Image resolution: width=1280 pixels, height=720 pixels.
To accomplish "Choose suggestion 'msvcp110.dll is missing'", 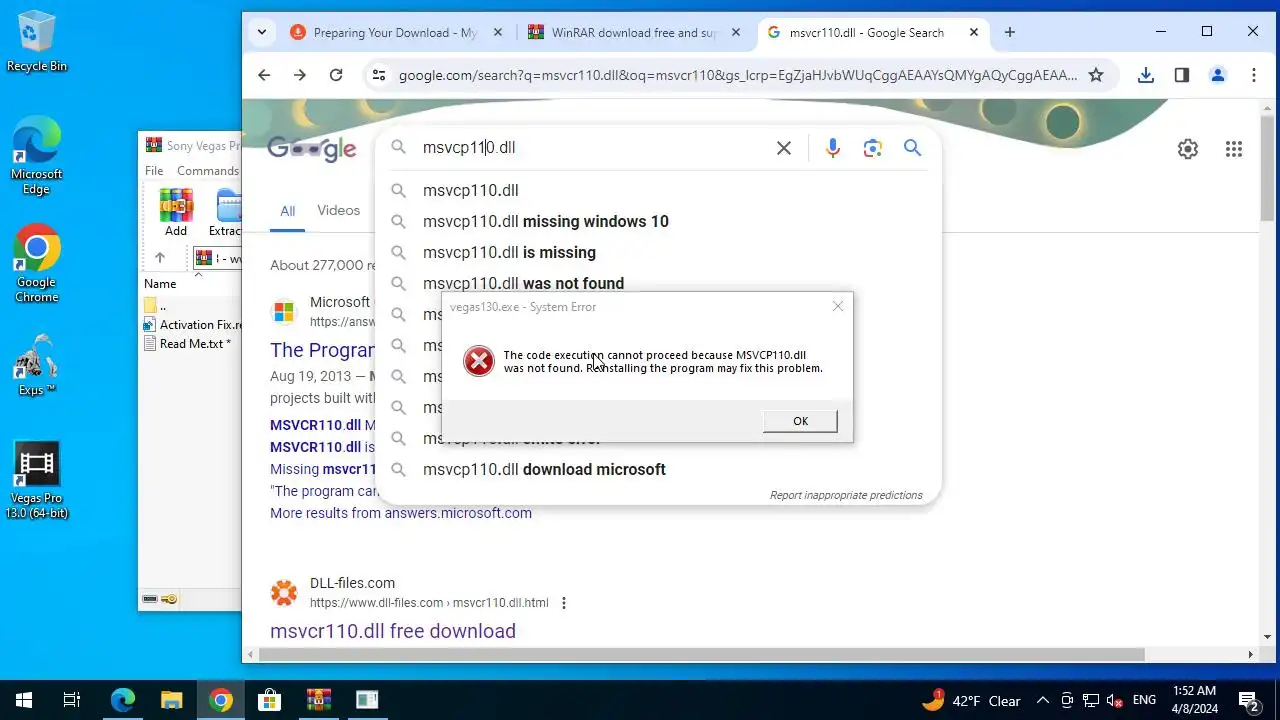I will 656,252.
